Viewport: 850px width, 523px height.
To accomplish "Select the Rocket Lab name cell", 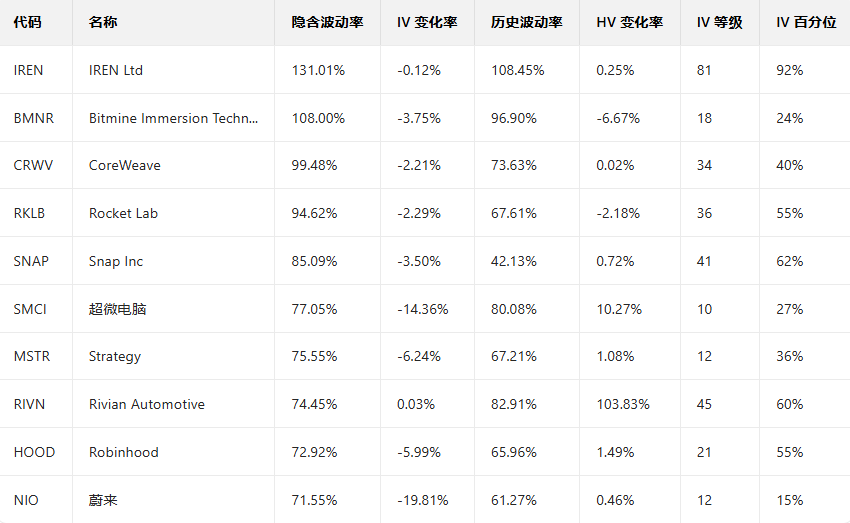I will tap(123, 213).
